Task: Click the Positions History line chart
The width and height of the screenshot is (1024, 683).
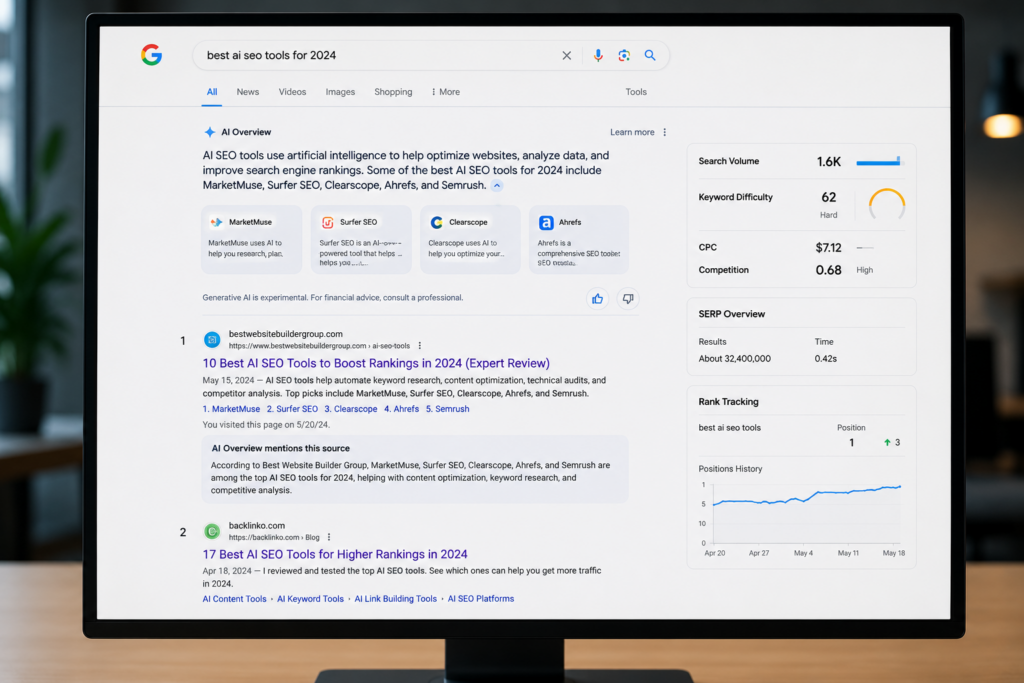Action: point(807,513)
